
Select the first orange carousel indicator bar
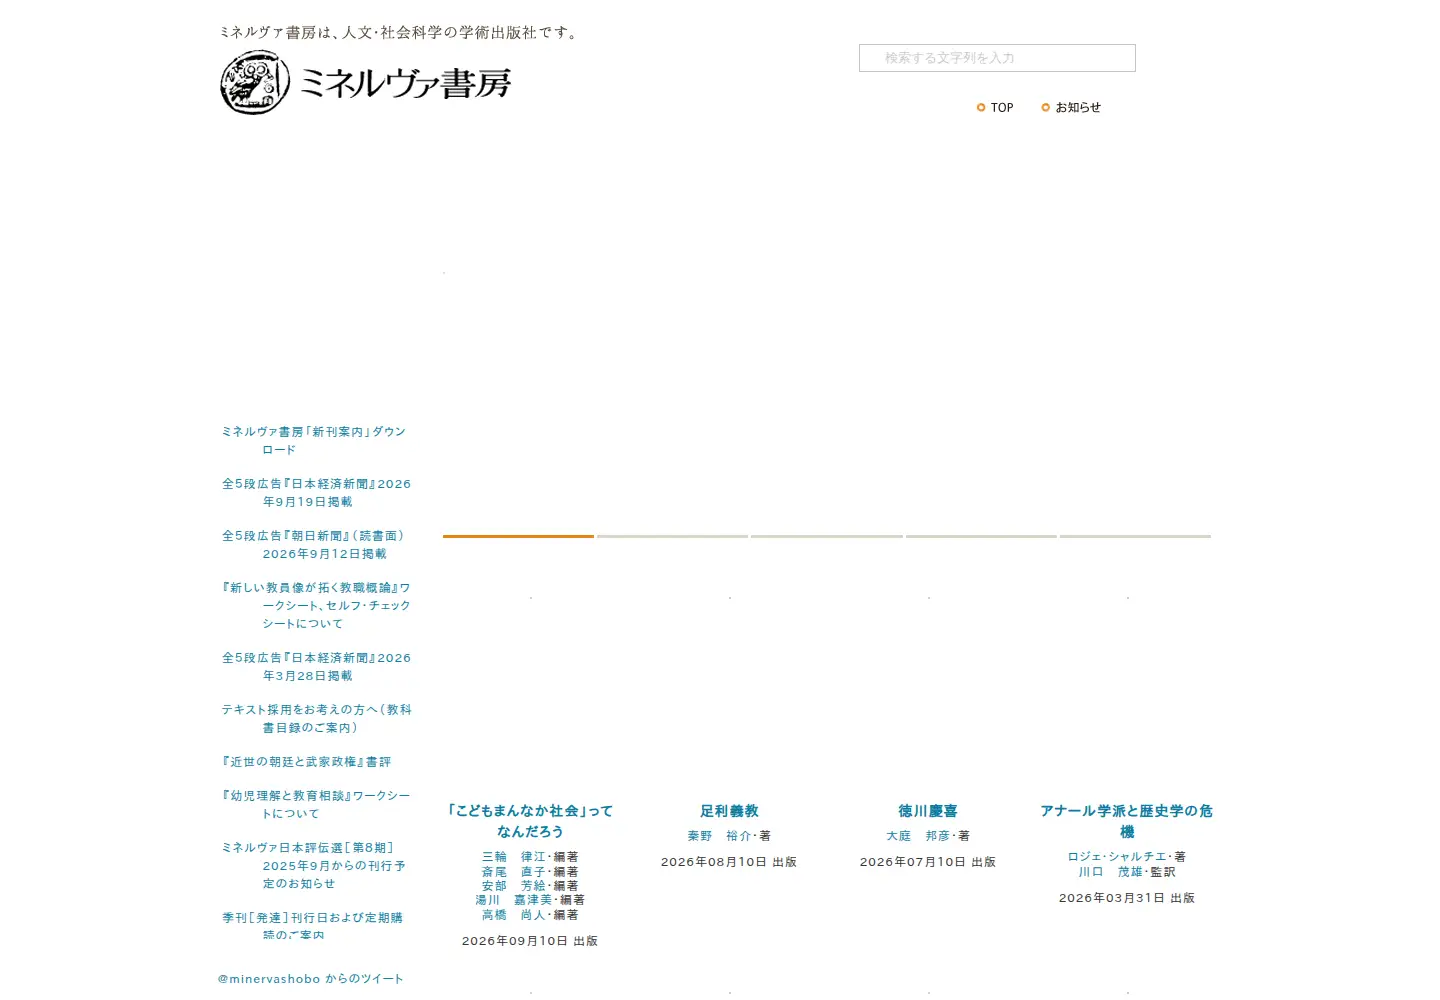coord(518,536)
